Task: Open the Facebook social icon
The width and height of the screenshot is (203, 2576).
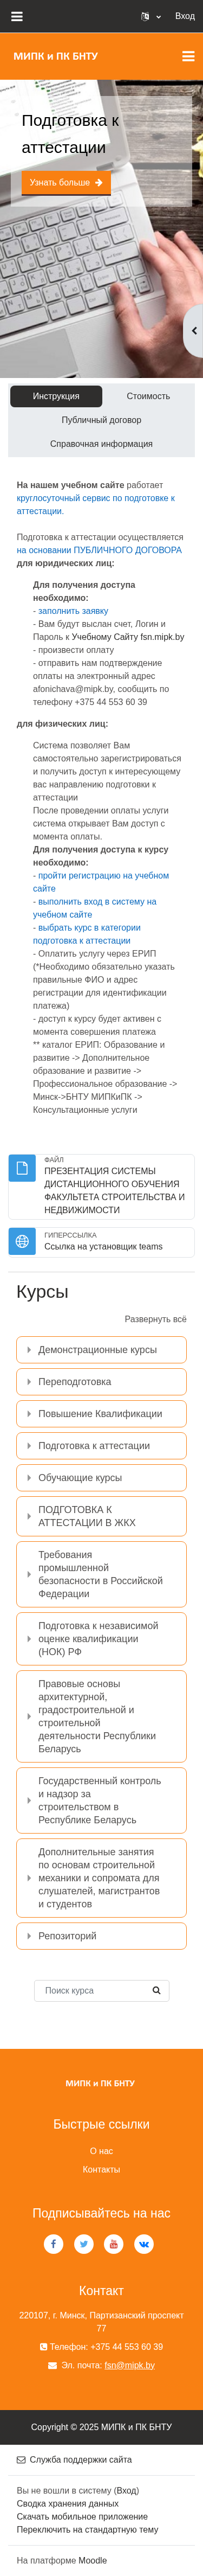Action: (x=54, y=2243)
